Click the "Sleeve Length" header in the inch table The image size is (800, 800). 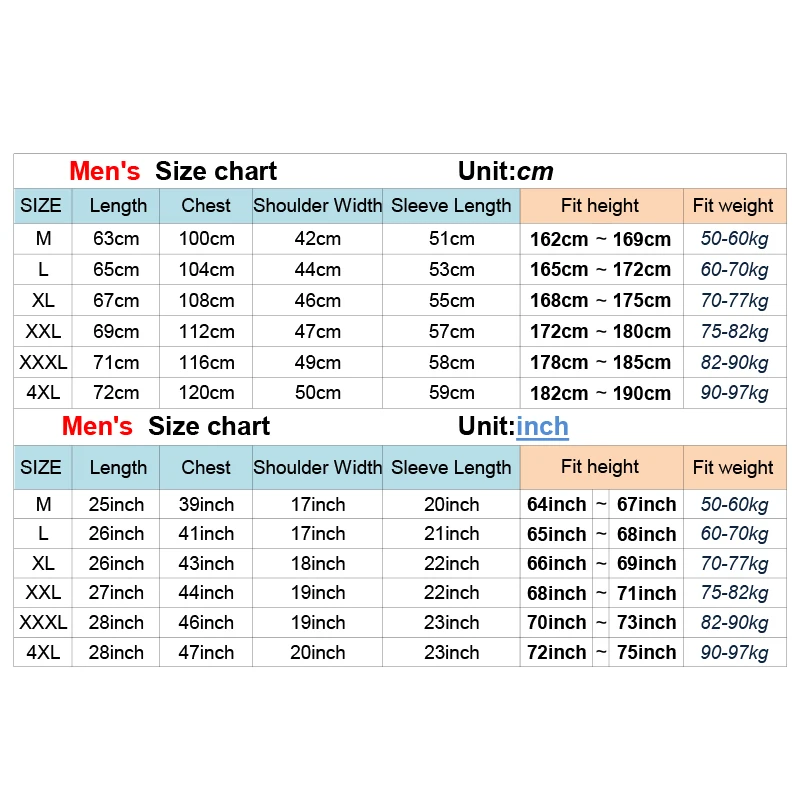tap(451, 467)
